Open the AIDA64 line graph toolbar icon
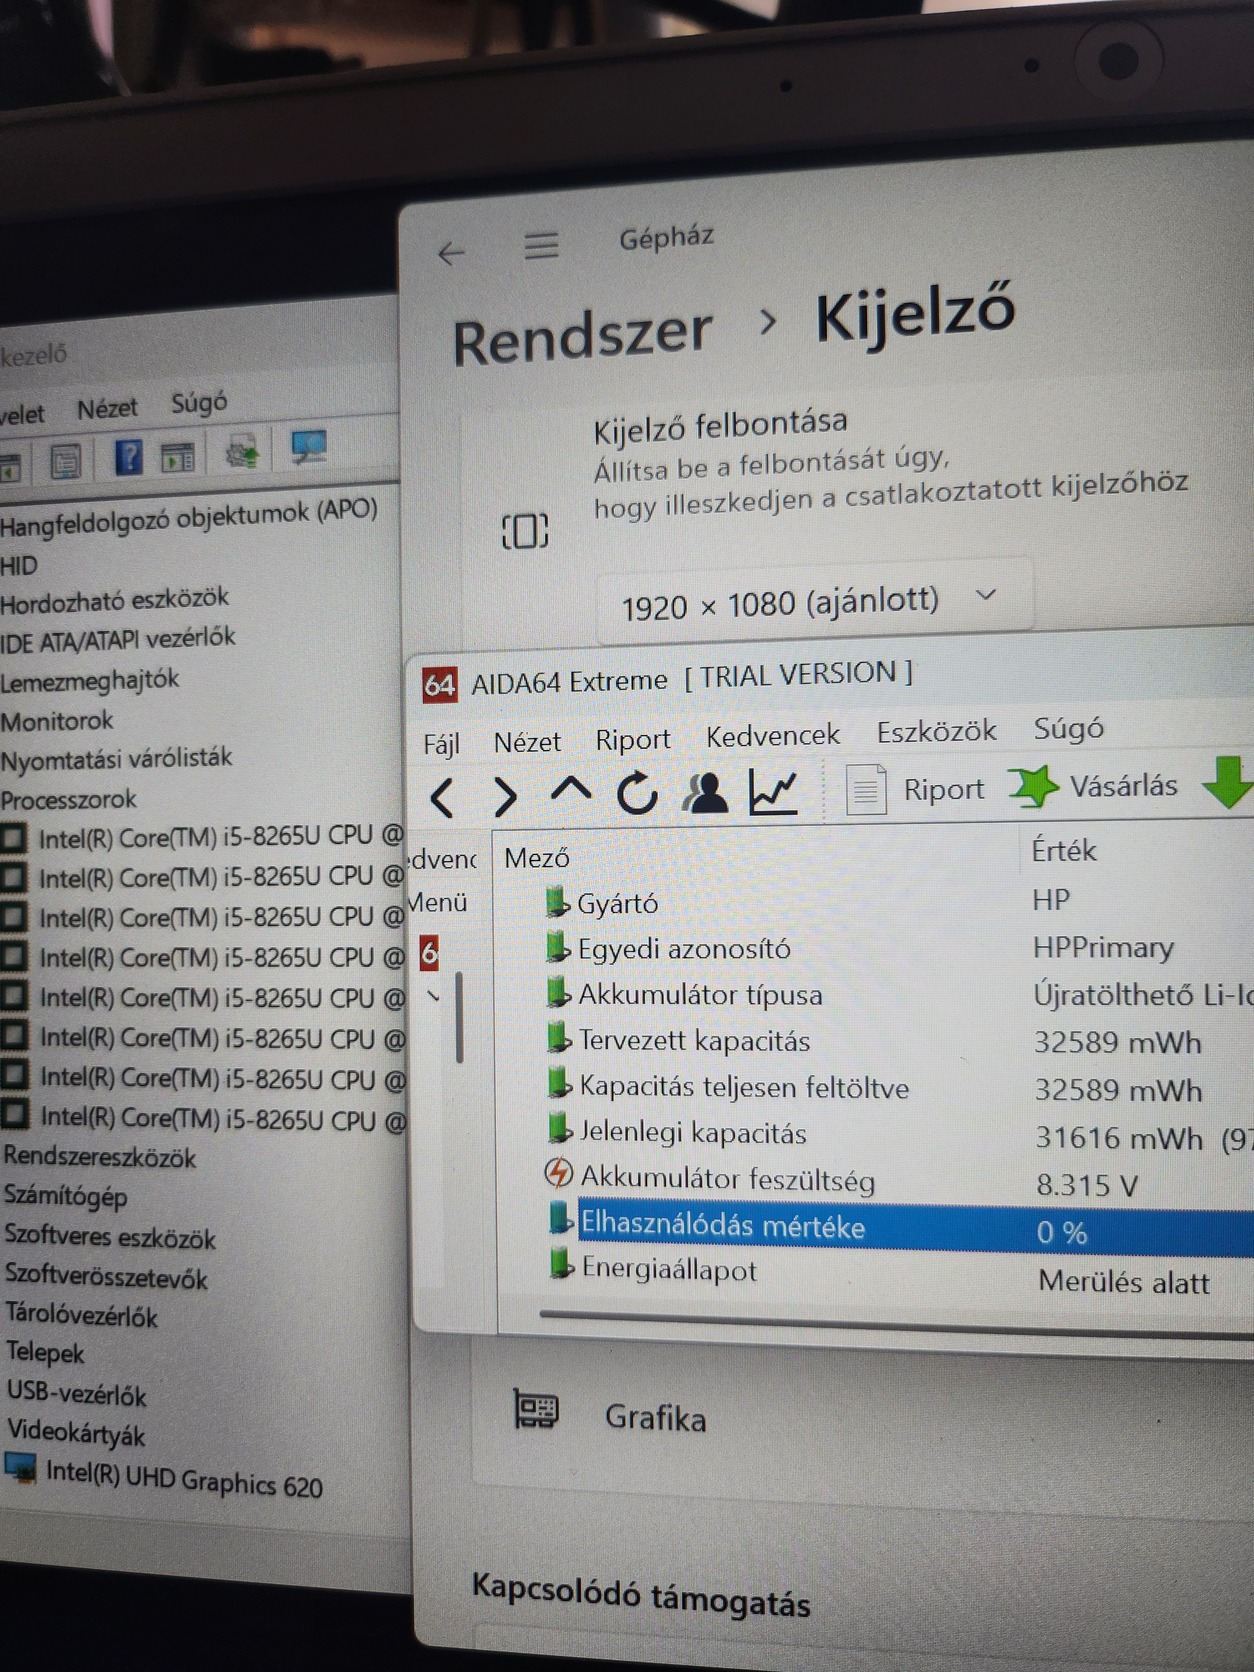The width and height of the screenshot is (1254, 1672). click(773, 793)
